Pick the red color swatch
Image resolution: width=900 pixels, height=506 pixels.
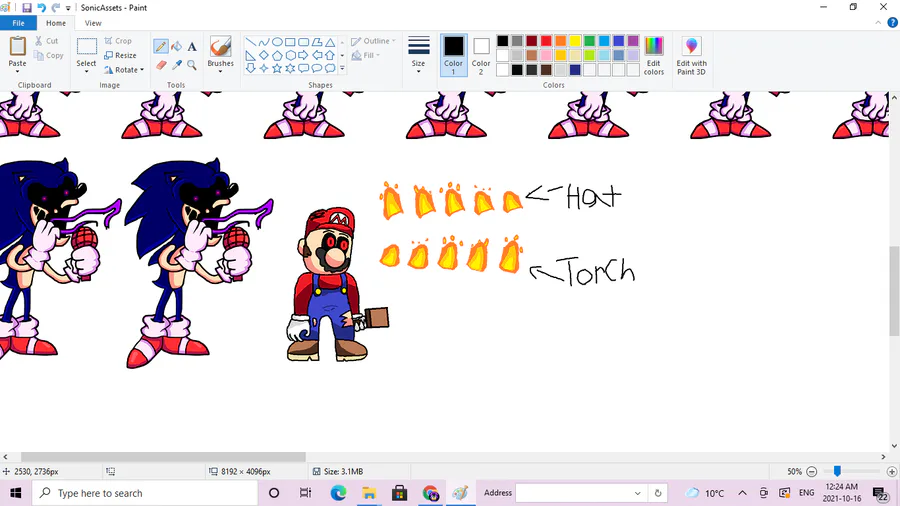point(546,41)
